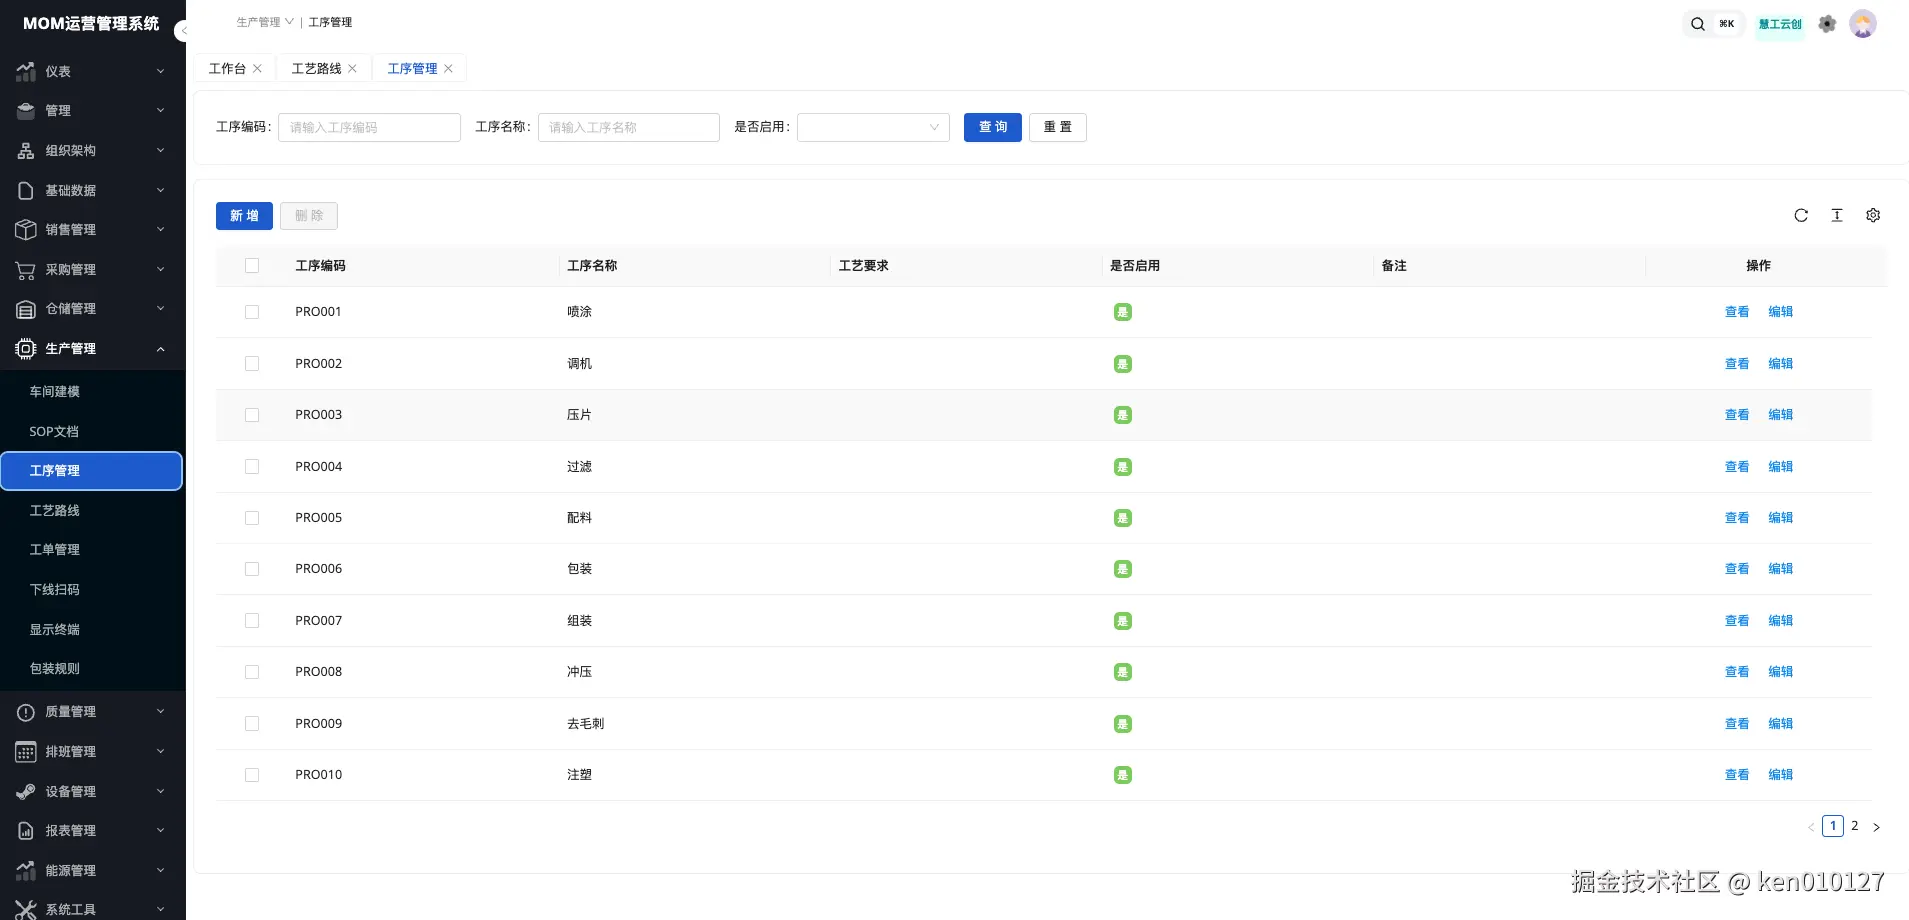Click 编辑 for row PRO003
The height and width of the screenshot is (920, 1909).
1781,415
